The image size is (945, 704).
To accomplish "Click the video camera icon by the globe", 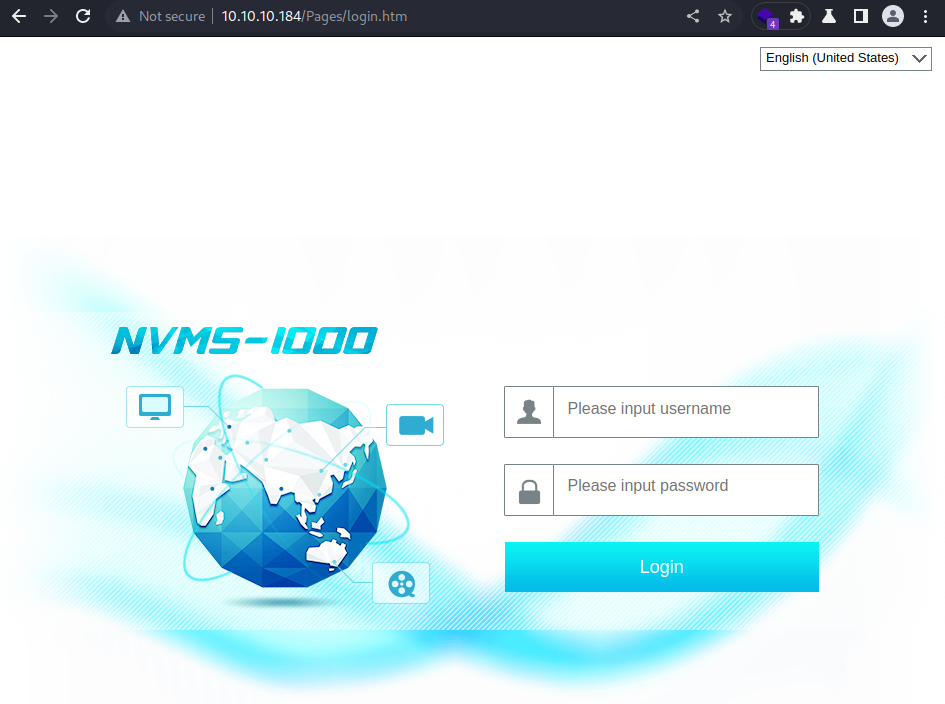I will [415, 425].
